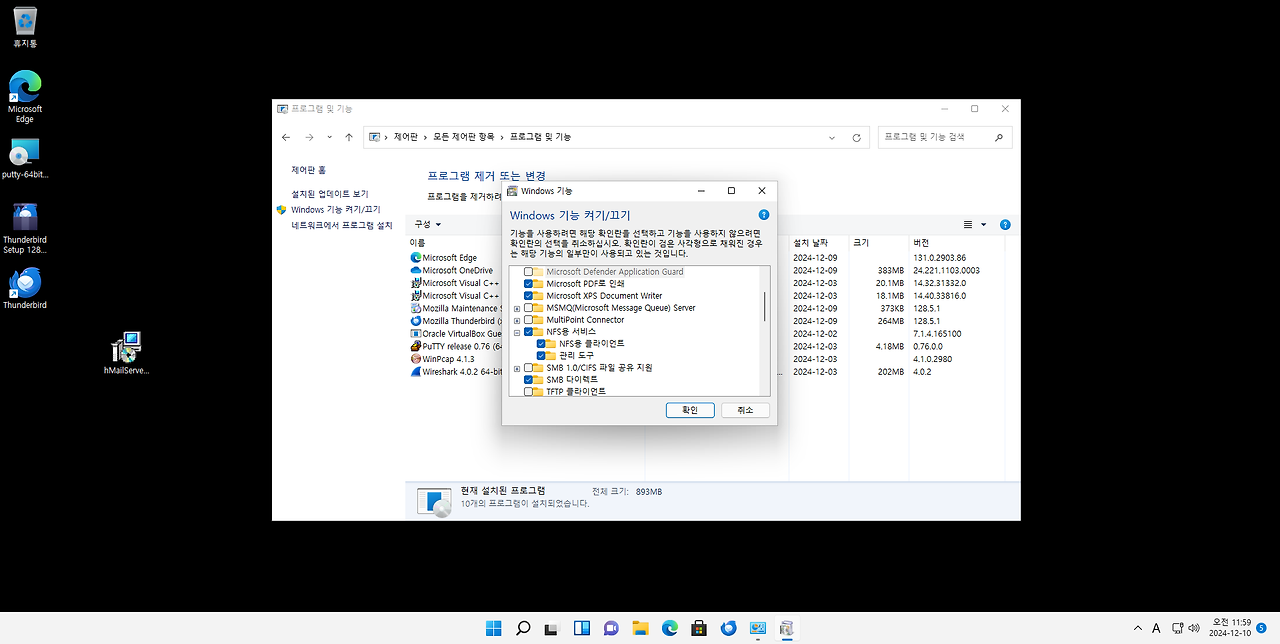Open the view options dropdown arrow
Image resolution: width=1280 pixels, height=644 pixels.
tap(983, 225)
